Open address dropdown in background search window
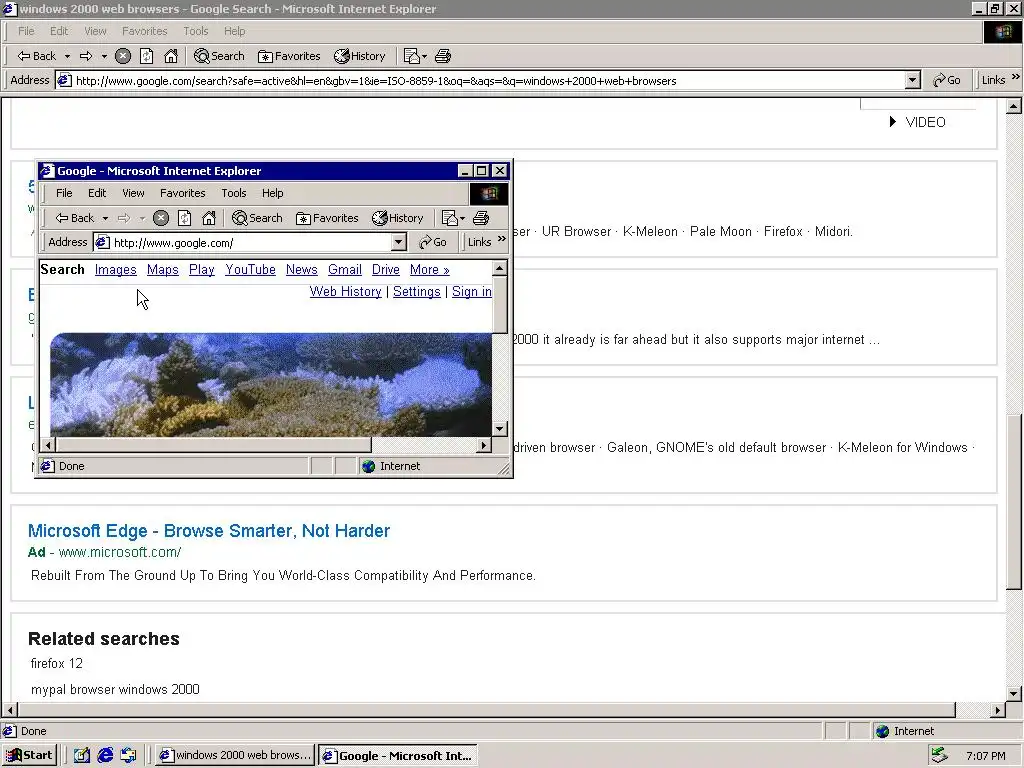The image size is (1024, 768). coord(913,80)
